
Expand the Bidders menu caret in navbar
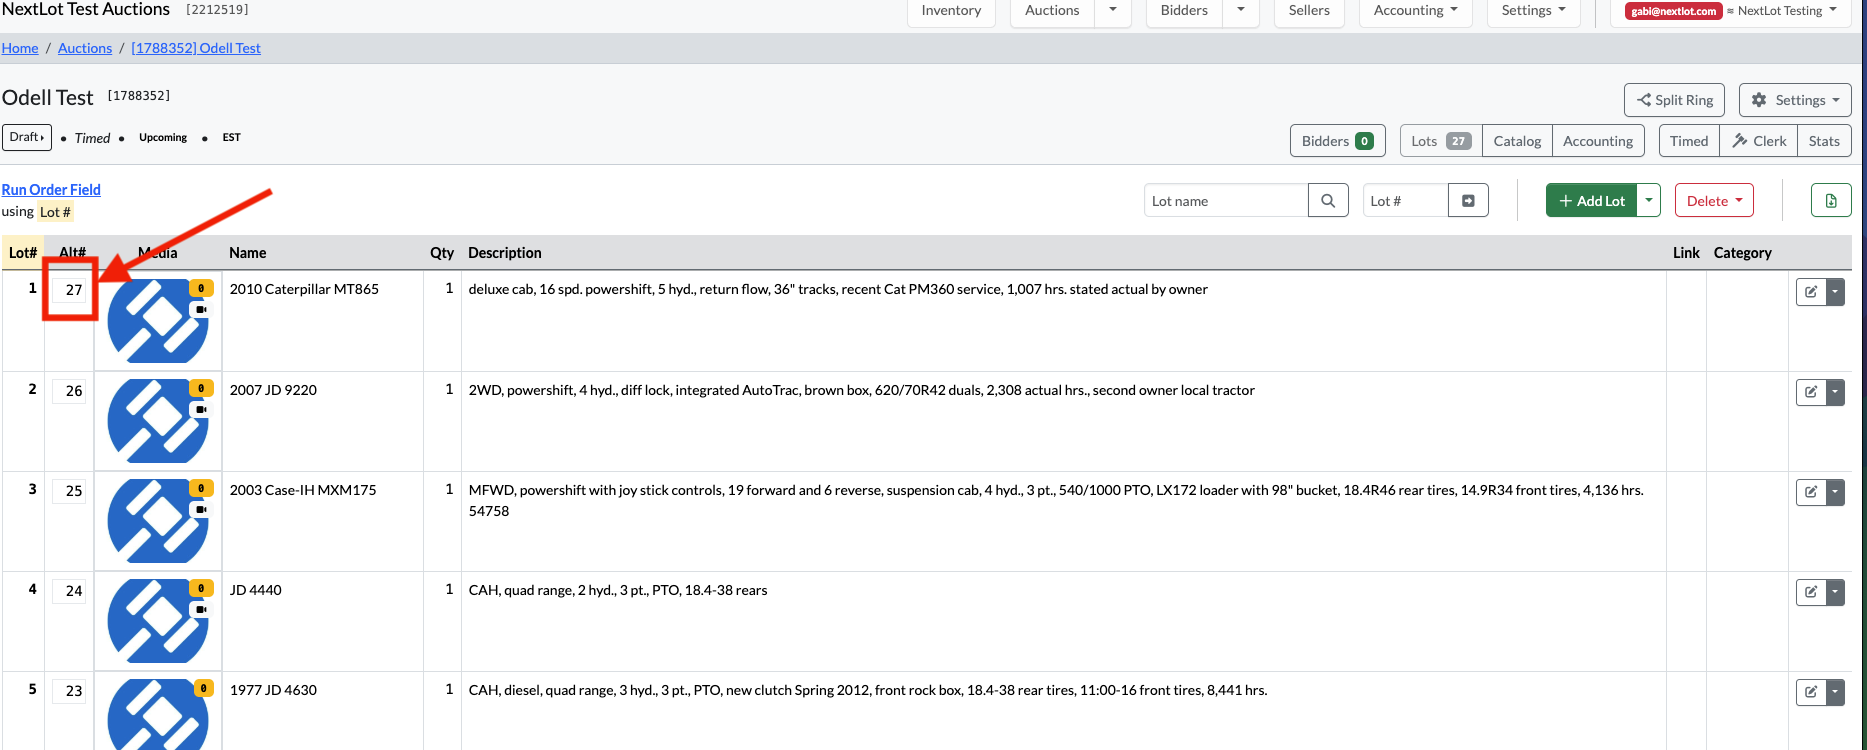tap(1241, 10)
